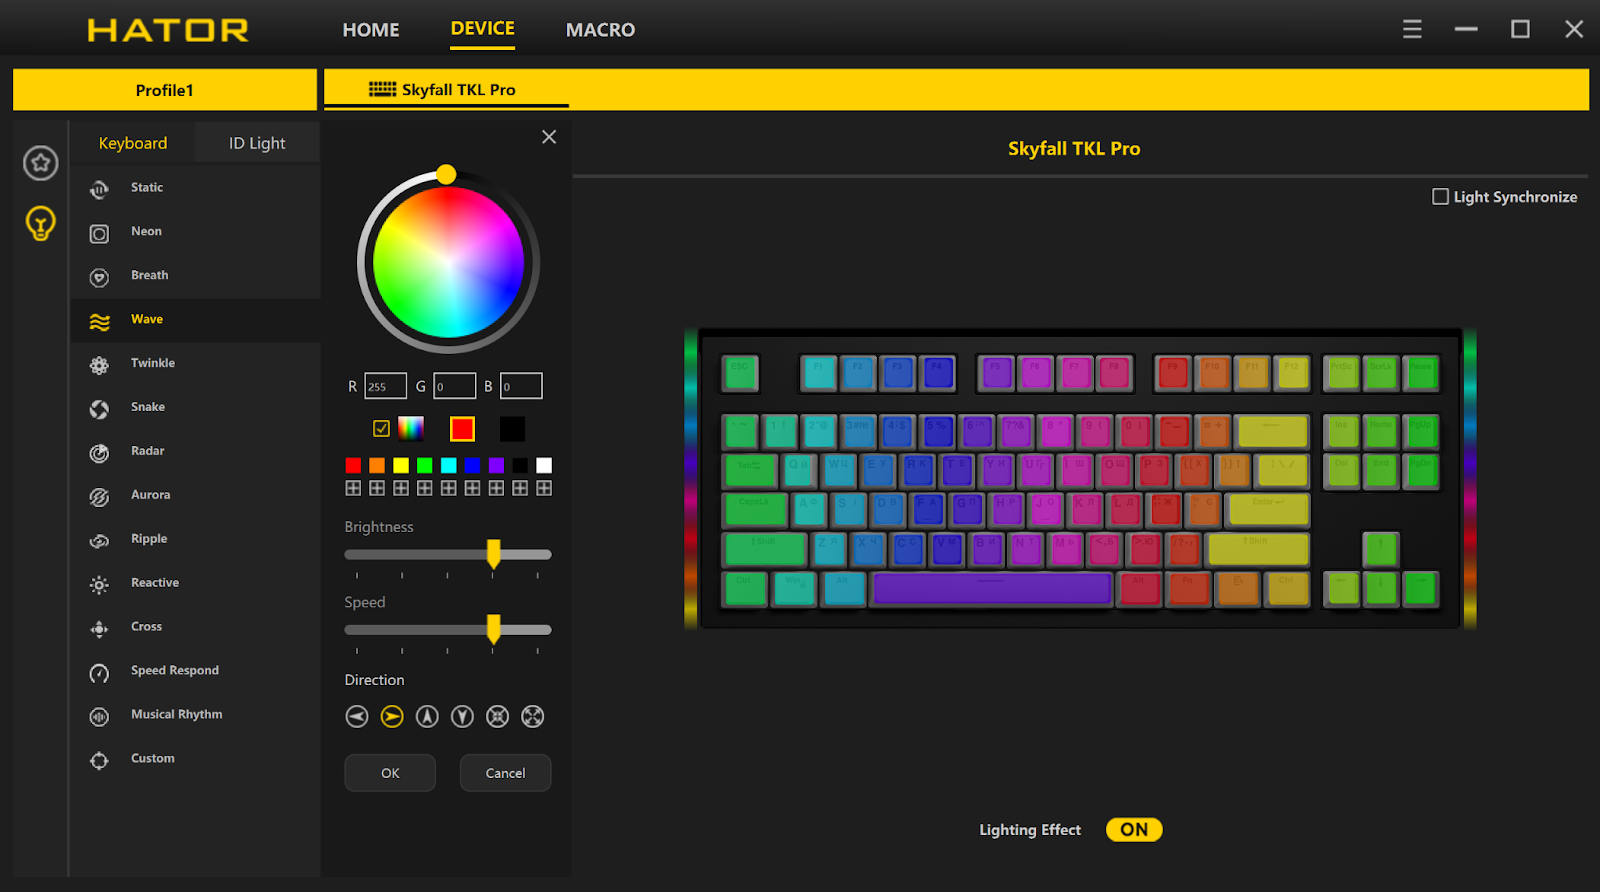Select the Custom lighting effect
1600x892 pixels.
196,760
